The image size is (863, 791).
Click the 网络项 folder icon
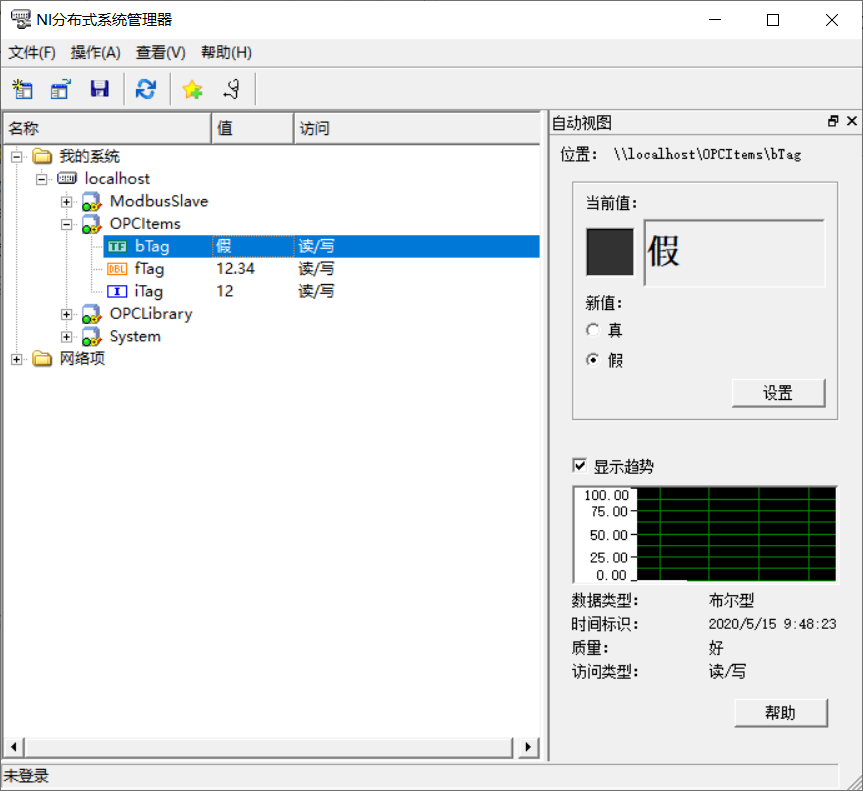pos(42,359)
